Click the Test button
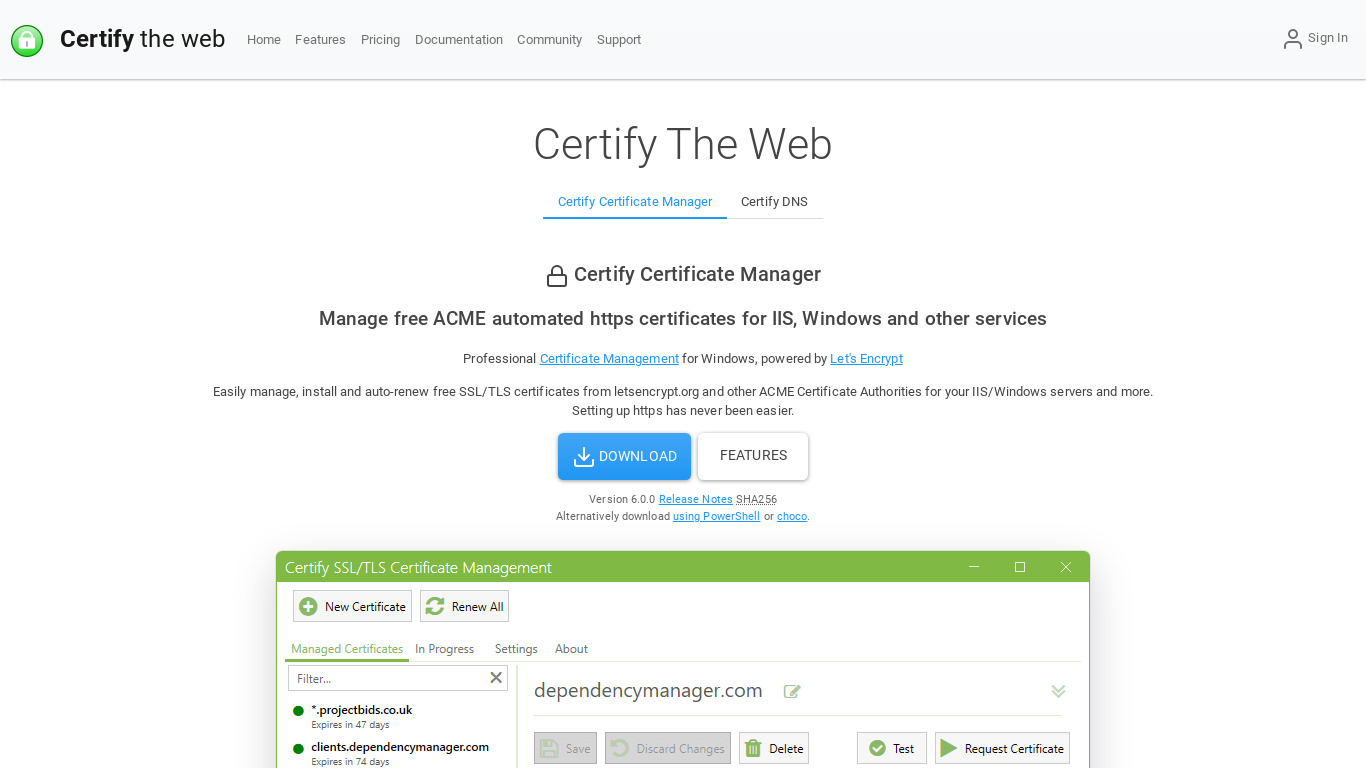Screen dimensions: 1366x768 pyautogui.click(x=892, y=748)
